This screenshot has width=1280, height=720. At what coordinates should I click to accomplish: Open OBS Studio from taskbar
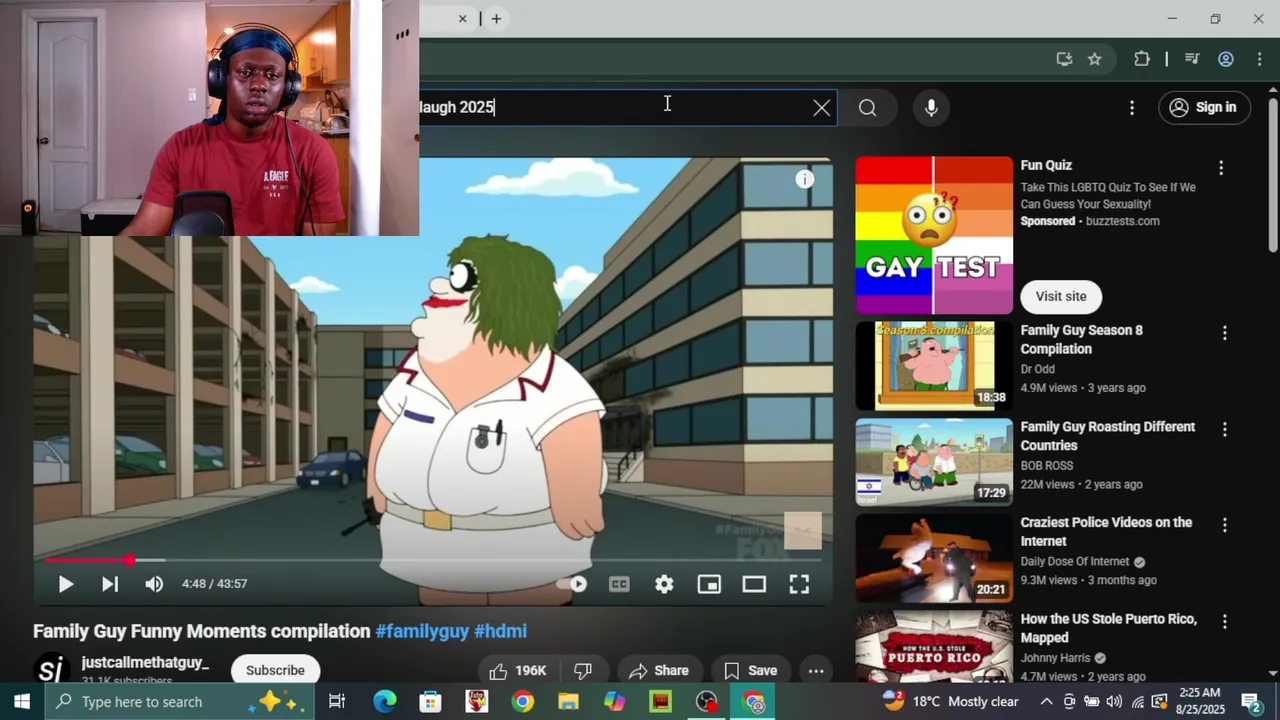[x=707, y=702]
